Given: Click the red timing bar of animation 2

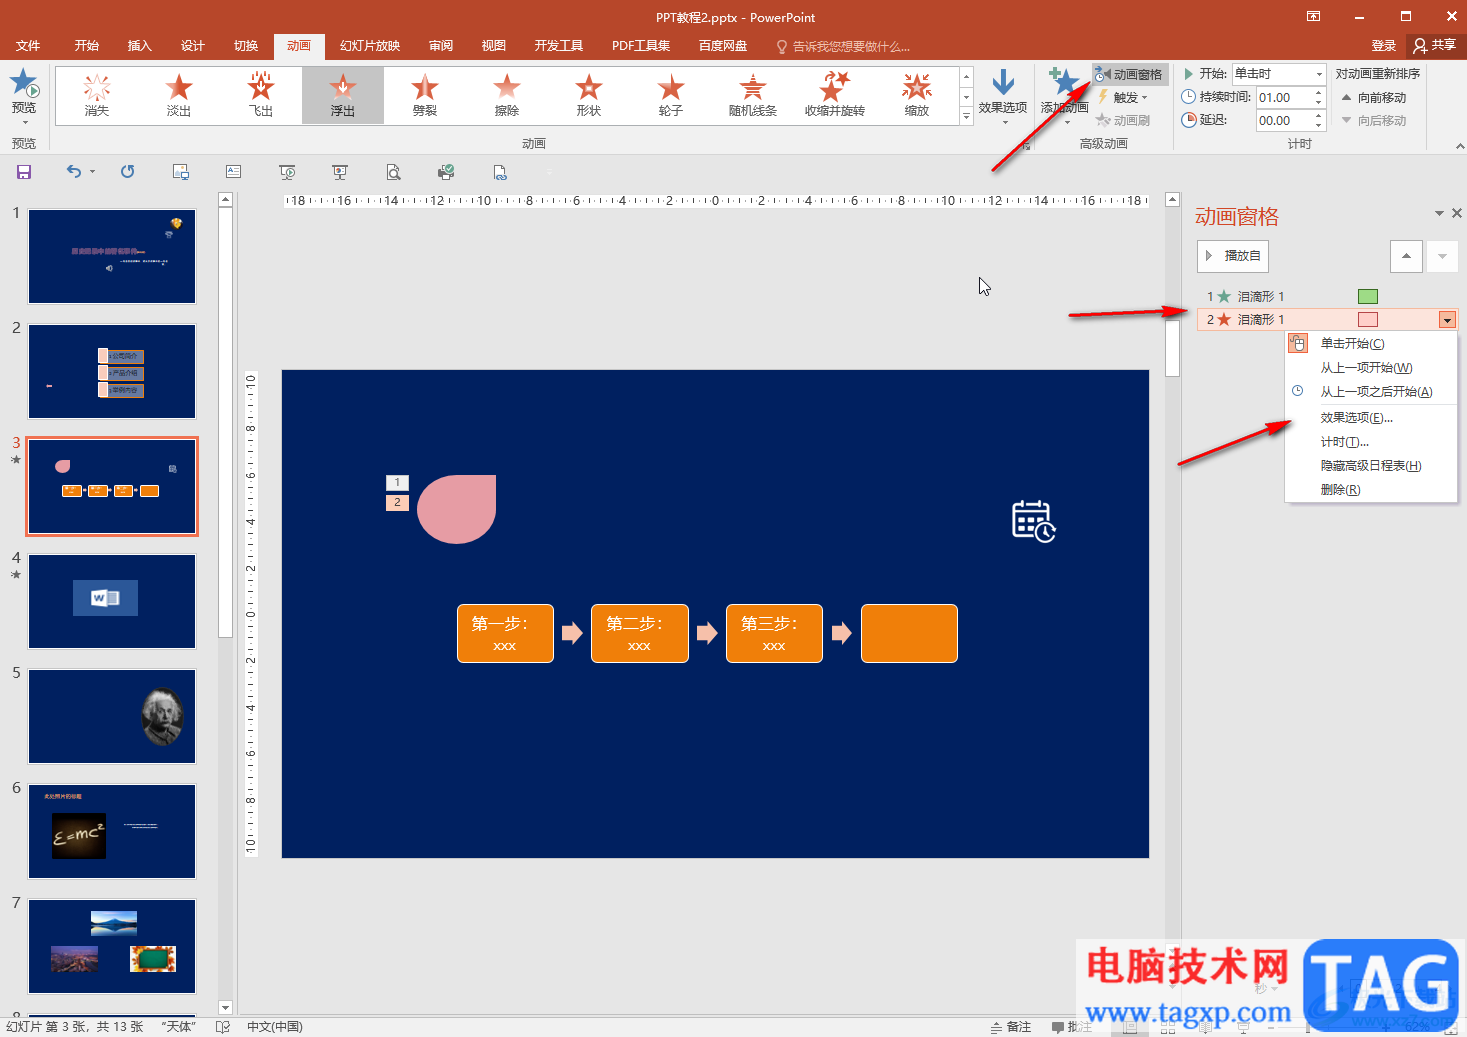Looking at the screenshot, I should click(x=1368, y=319).
